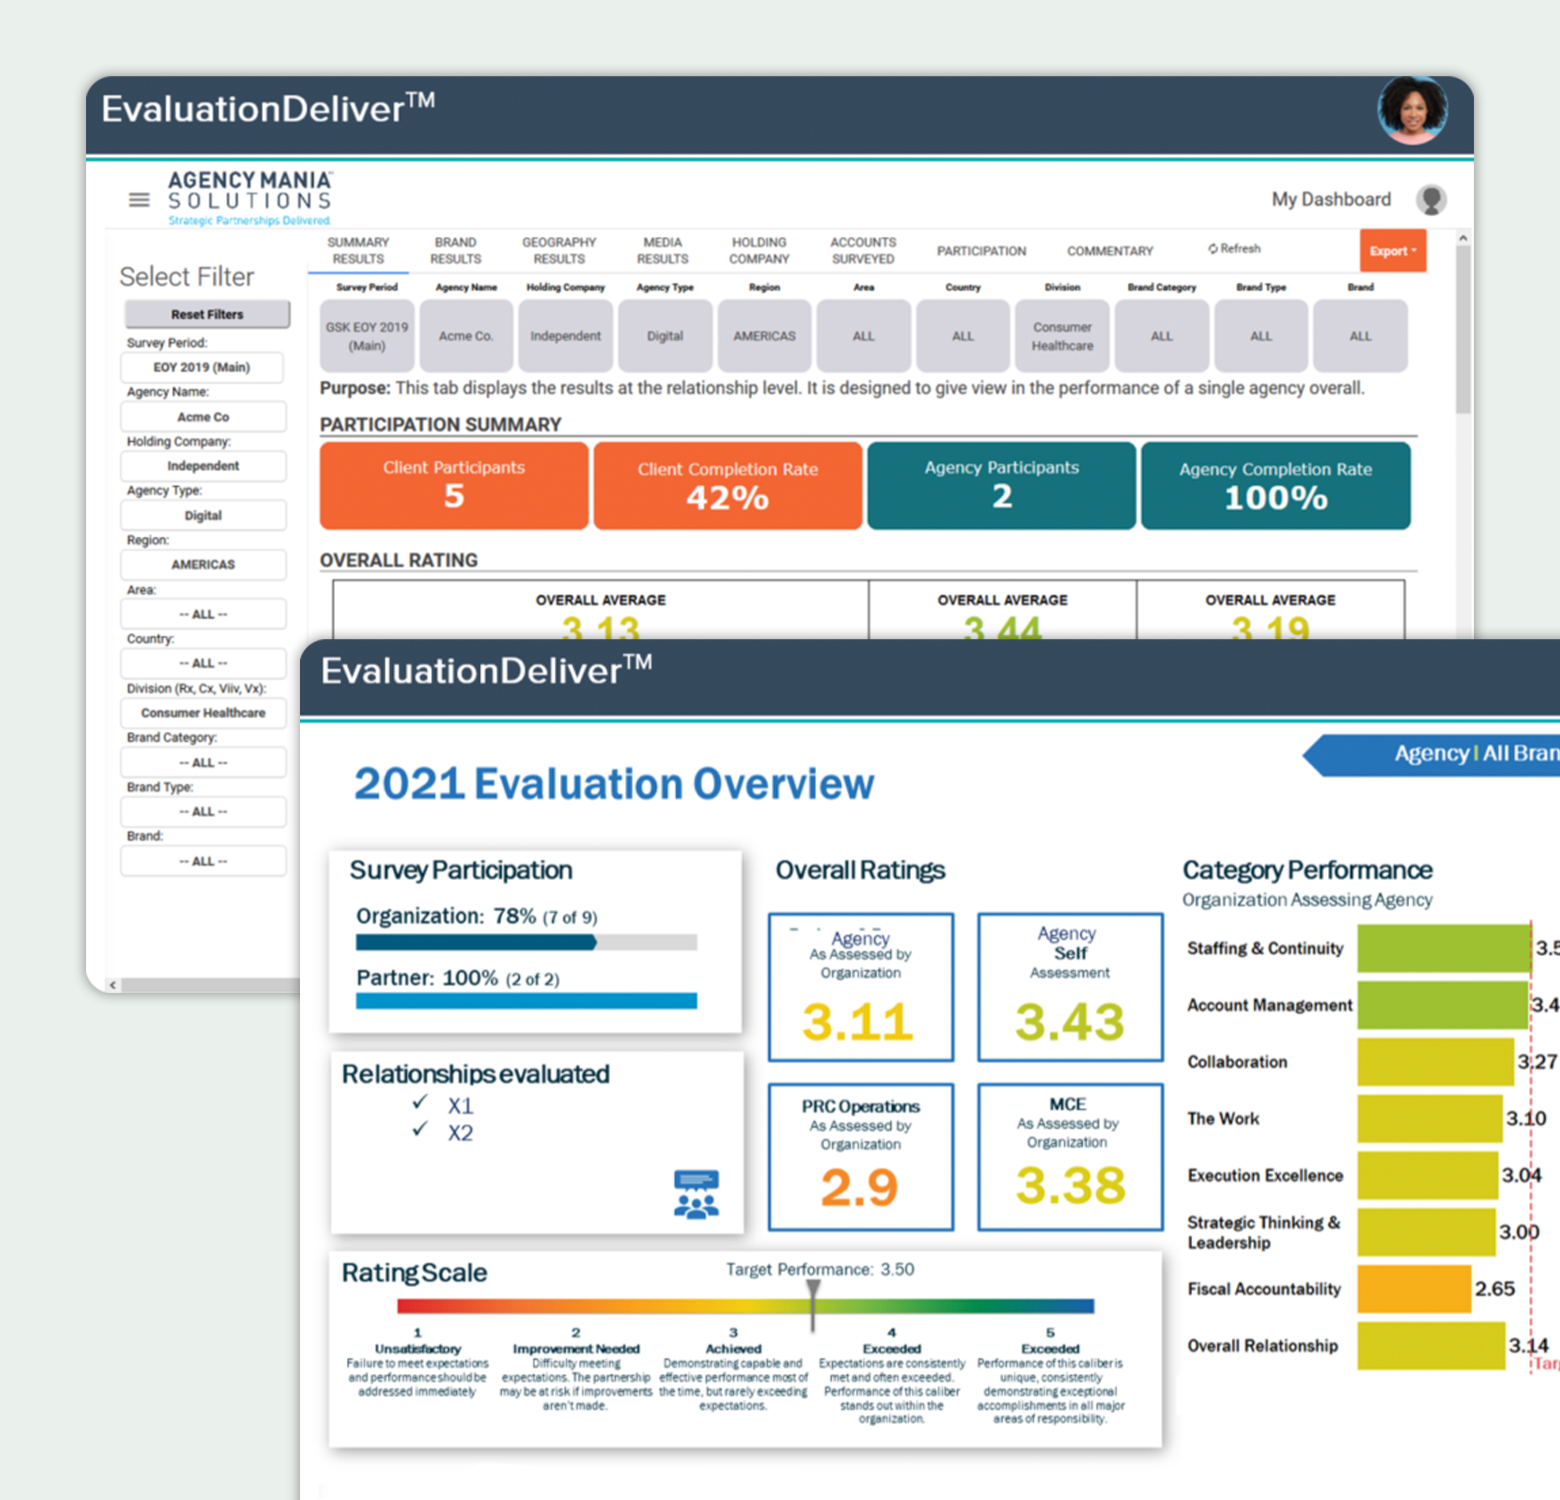Open the Survey Period dropdown
The image size is (1560, 1500).
(x=203, y=367)
